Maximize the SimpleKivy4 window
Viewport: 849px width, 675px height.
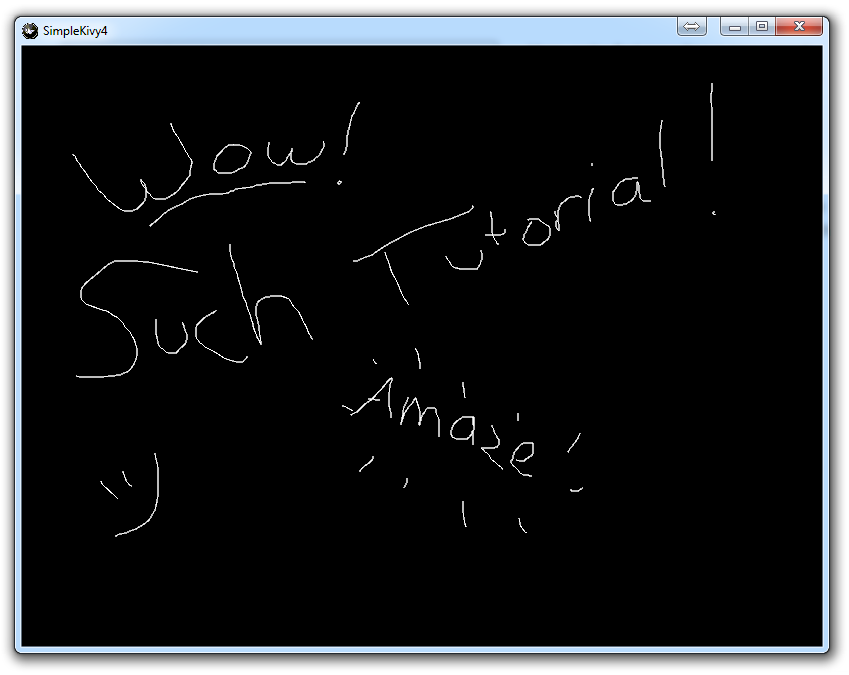point(762,27)
